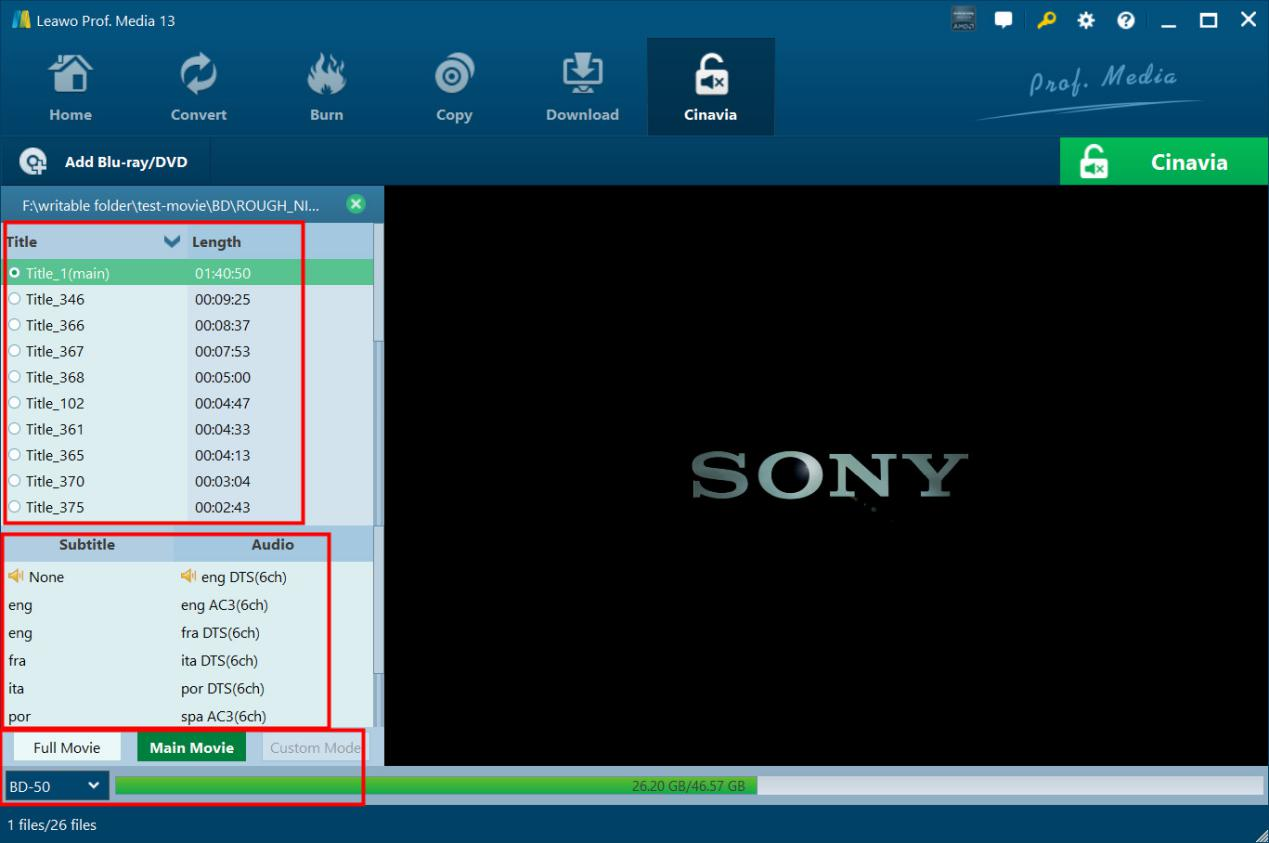The width and height of the screenshot is (1269, 843).
Task: Select the Title_368 radio button
Action: [14, 377]
